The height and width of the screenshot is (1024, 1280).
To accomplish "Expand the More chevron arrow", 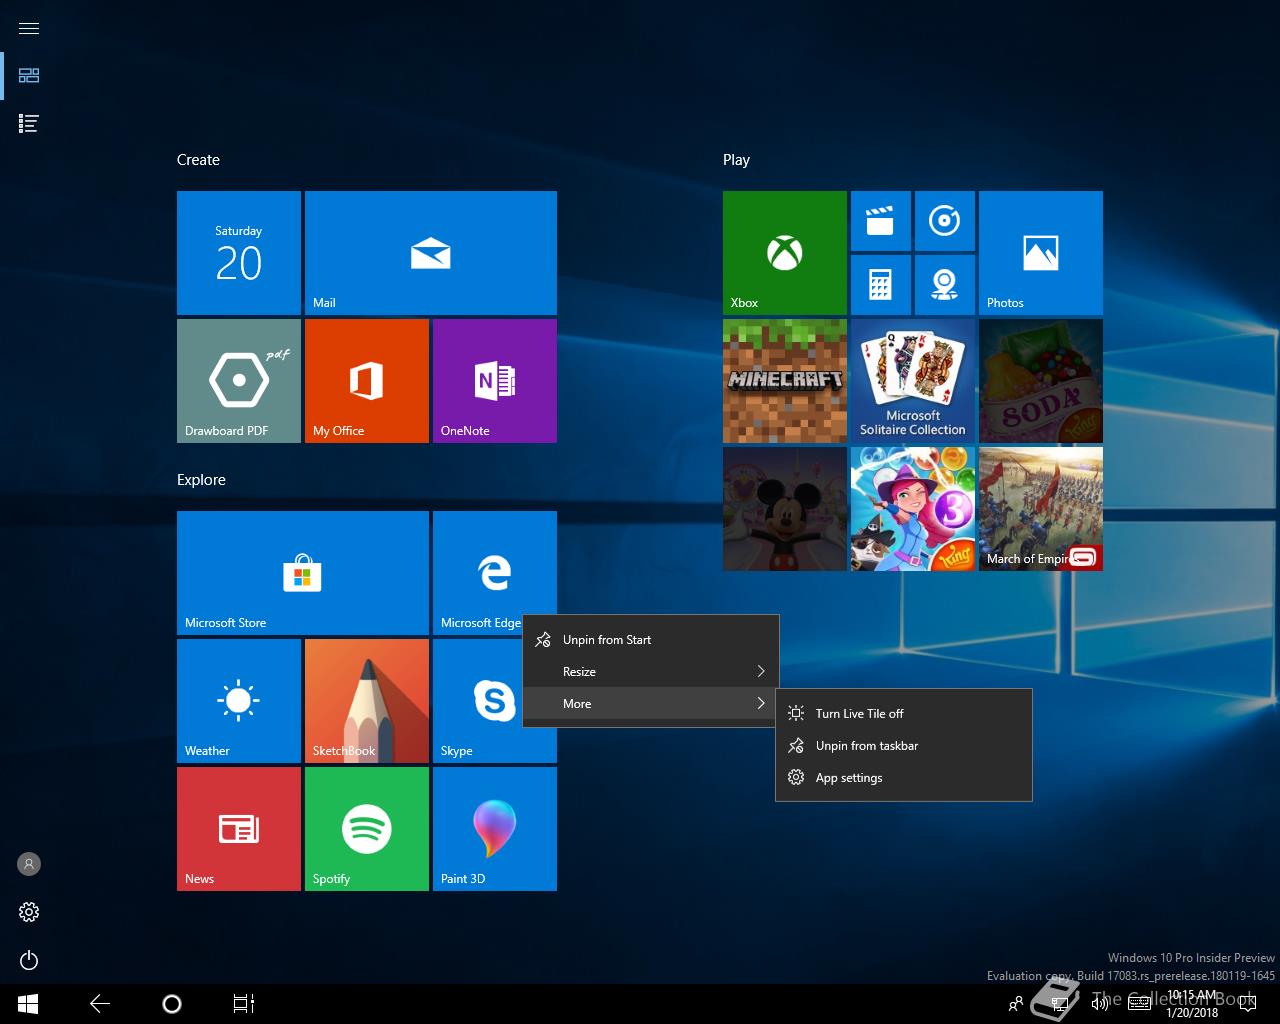I will tap(761, 704).
